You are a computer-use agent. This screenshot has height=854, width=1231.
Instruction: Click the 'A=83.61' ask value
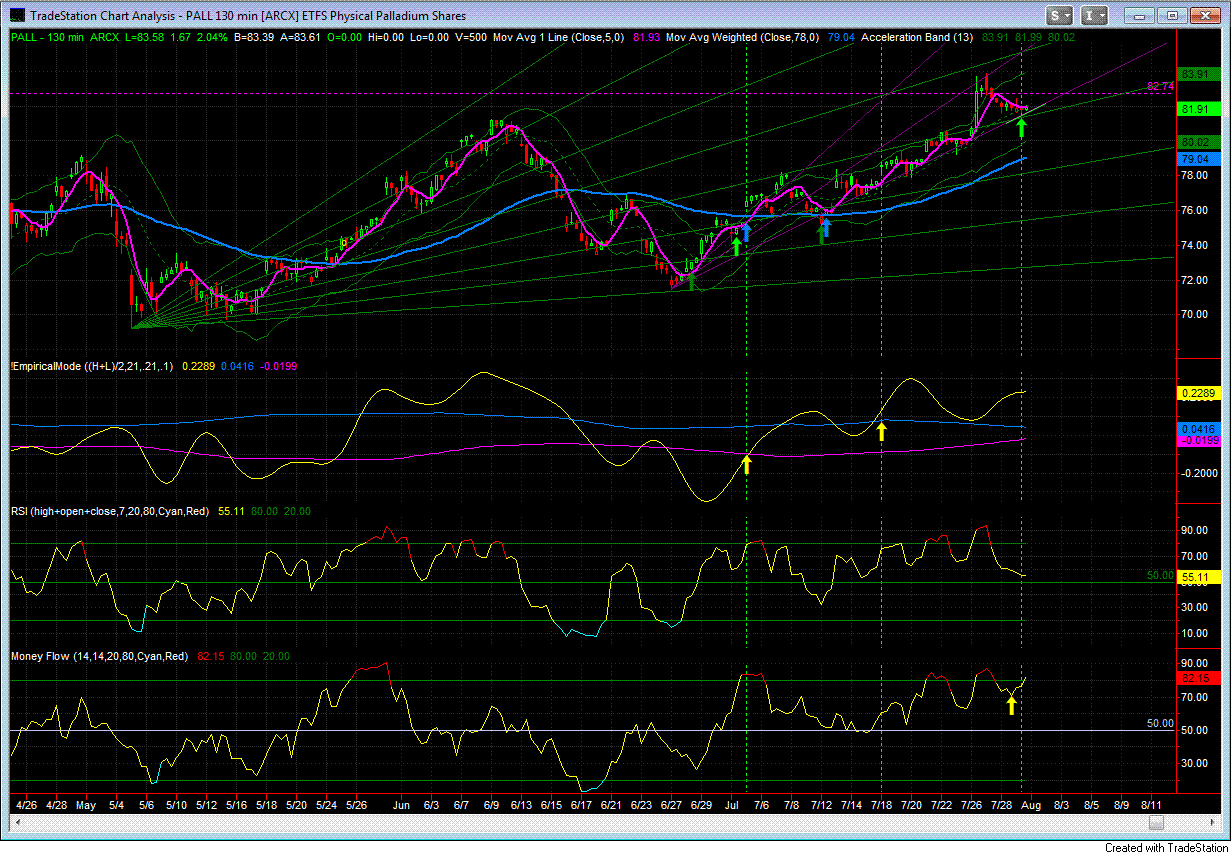298,37
